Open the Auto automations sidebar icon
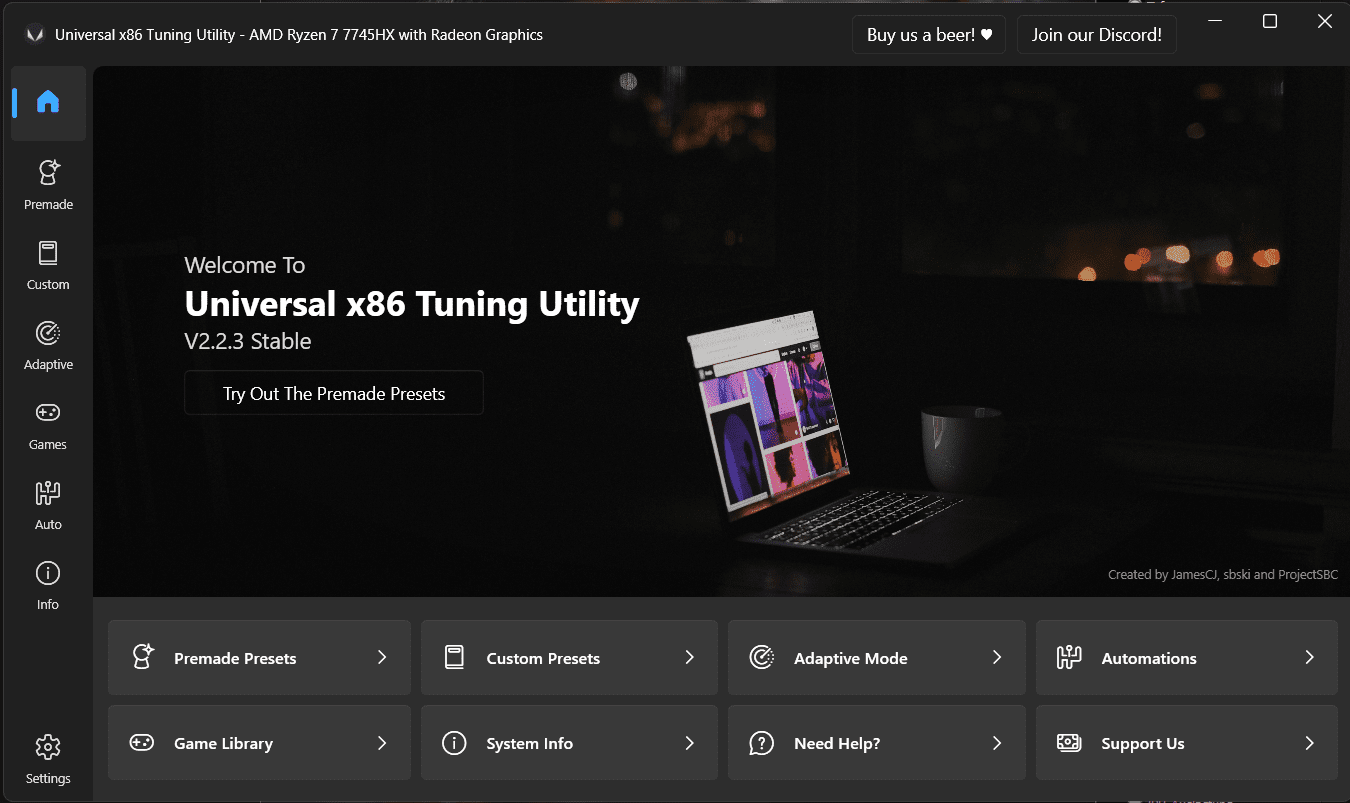 pos(48,504)
